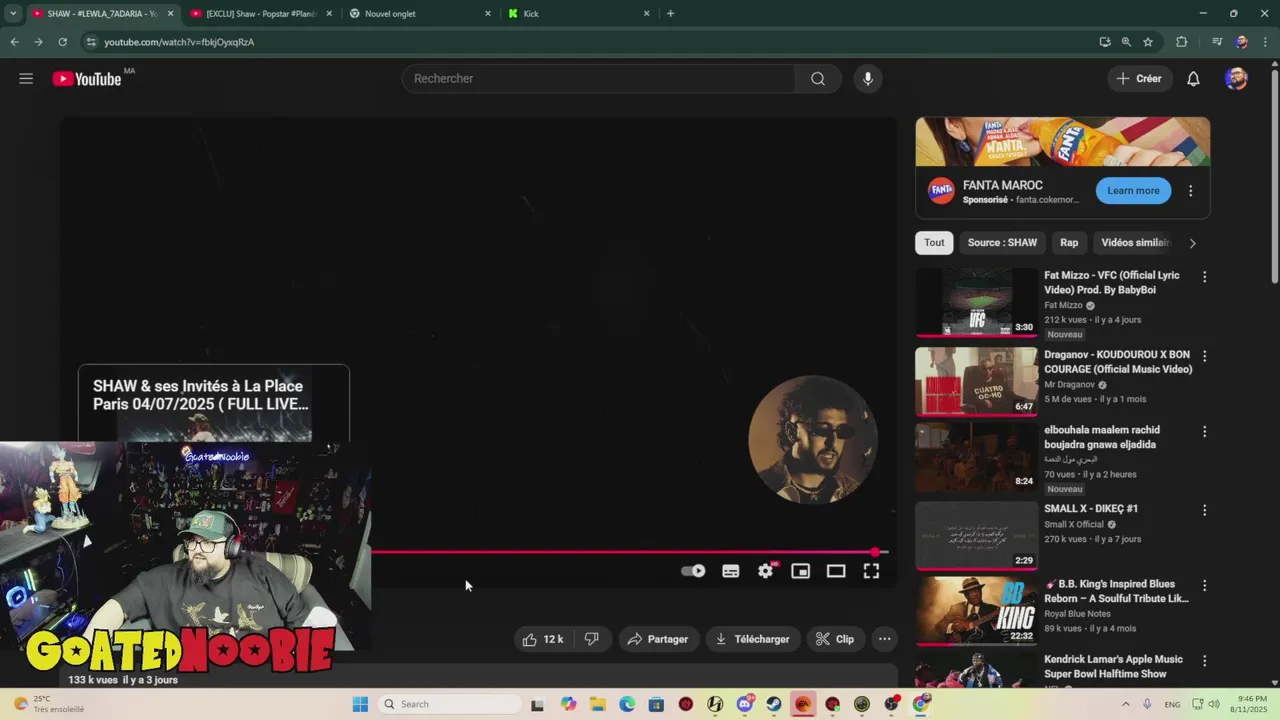Image resolution: width=1280 pixels, height=720 pixels.
Task: Open YouTube notifications bell
Action: (x=1193, y=79)
